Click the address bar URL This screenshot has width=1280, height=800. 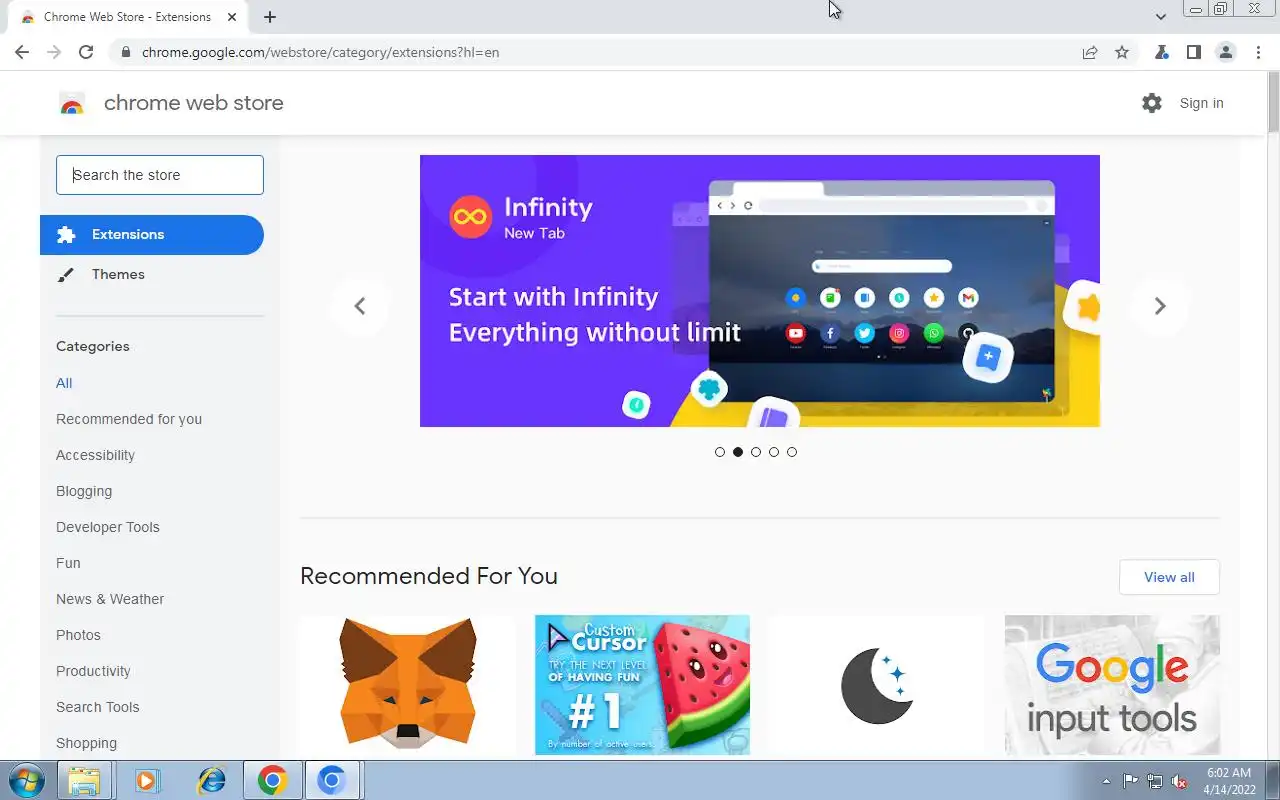(x=320, y=52)
